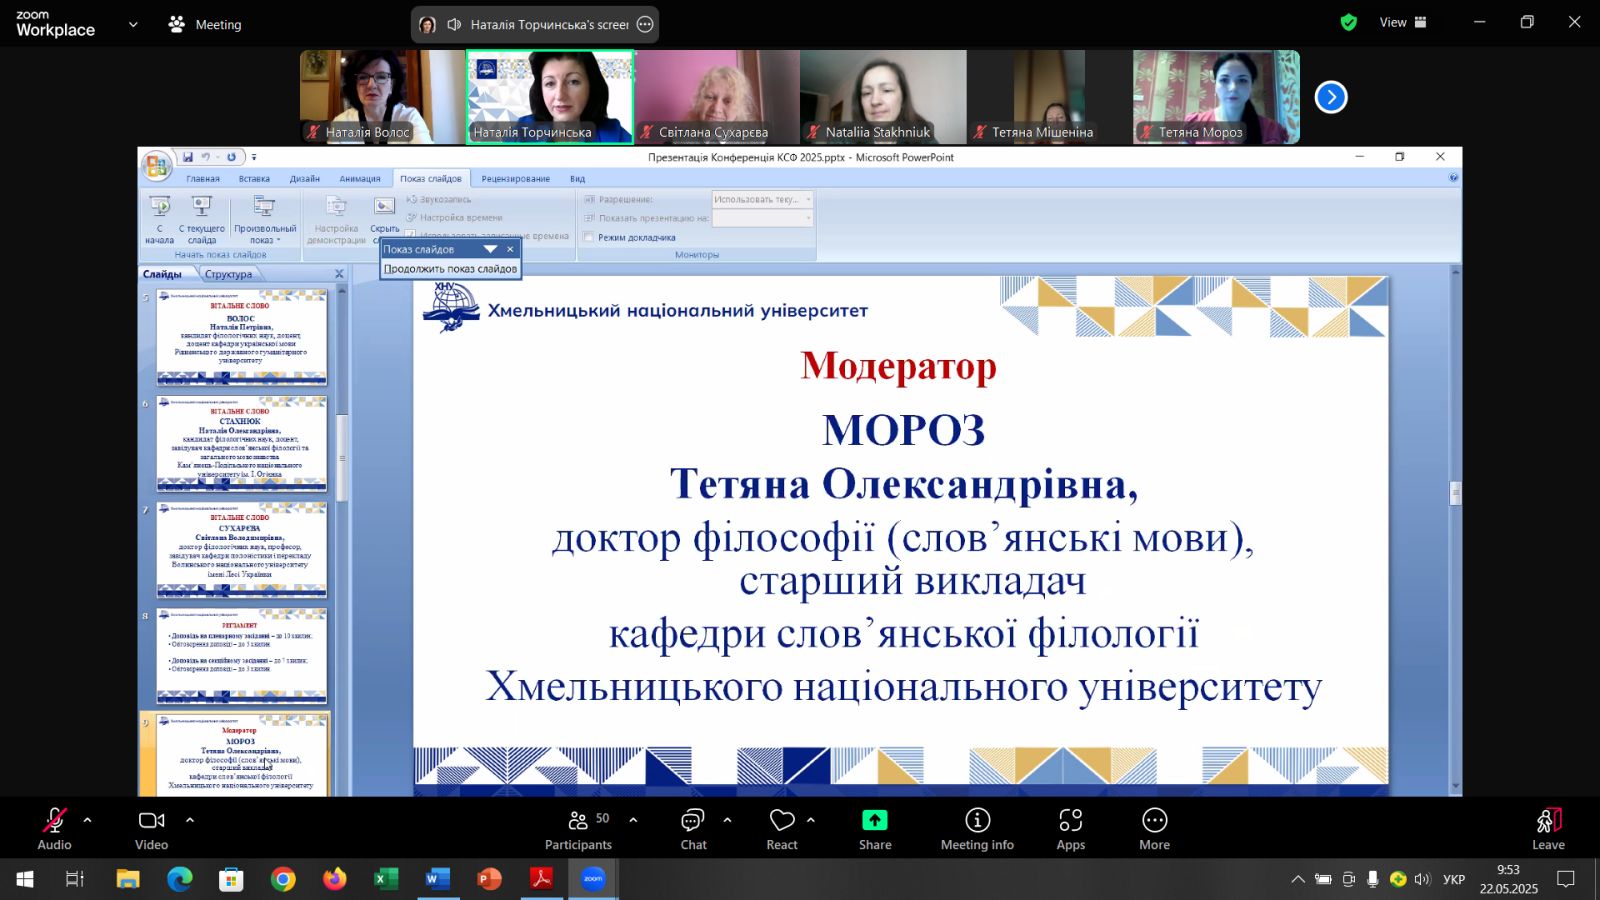Leave the meeting

1548,821
